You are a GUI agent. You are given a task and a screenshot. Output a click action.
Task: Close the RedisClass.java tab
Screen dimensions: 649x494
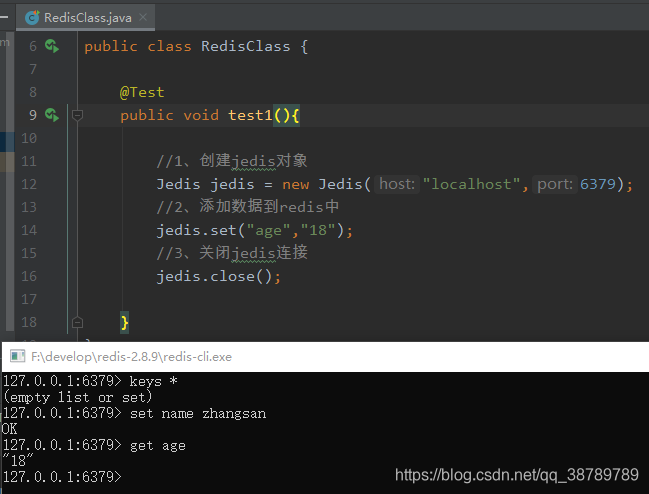click(143, 17)
